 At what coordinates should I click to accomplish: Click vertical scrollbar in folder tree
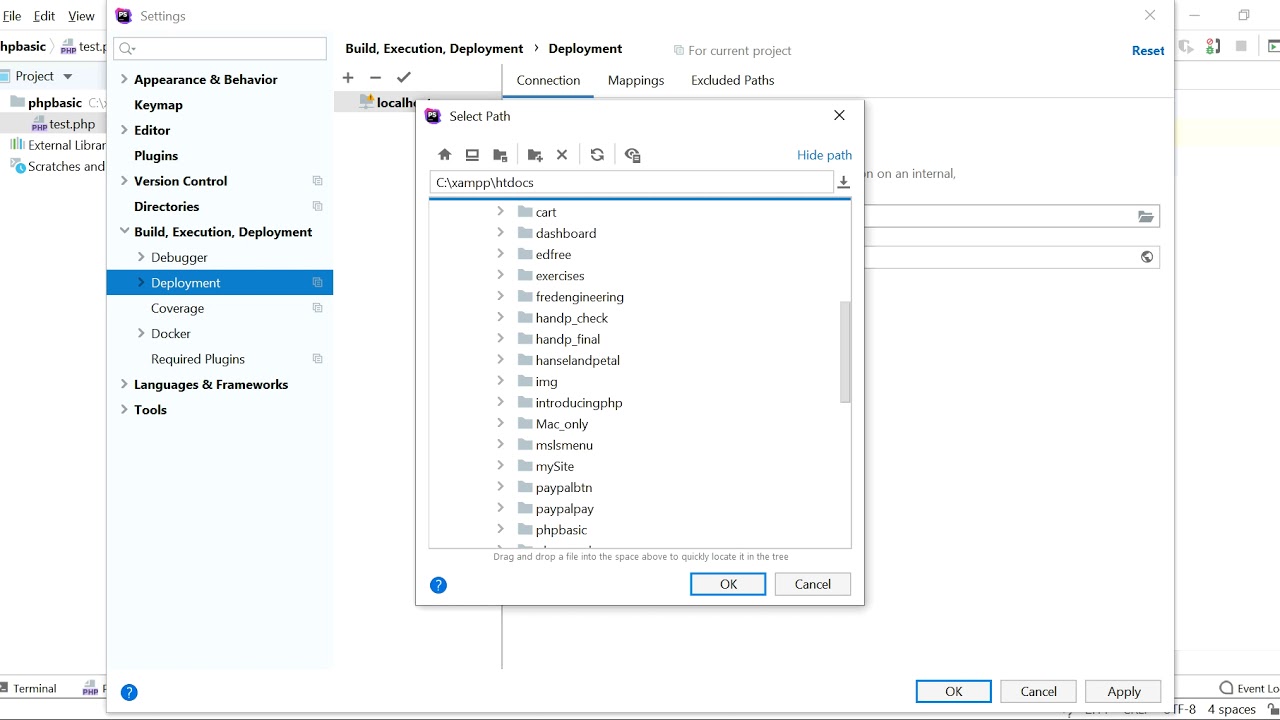pyautogui.click(x=846, y=351)
